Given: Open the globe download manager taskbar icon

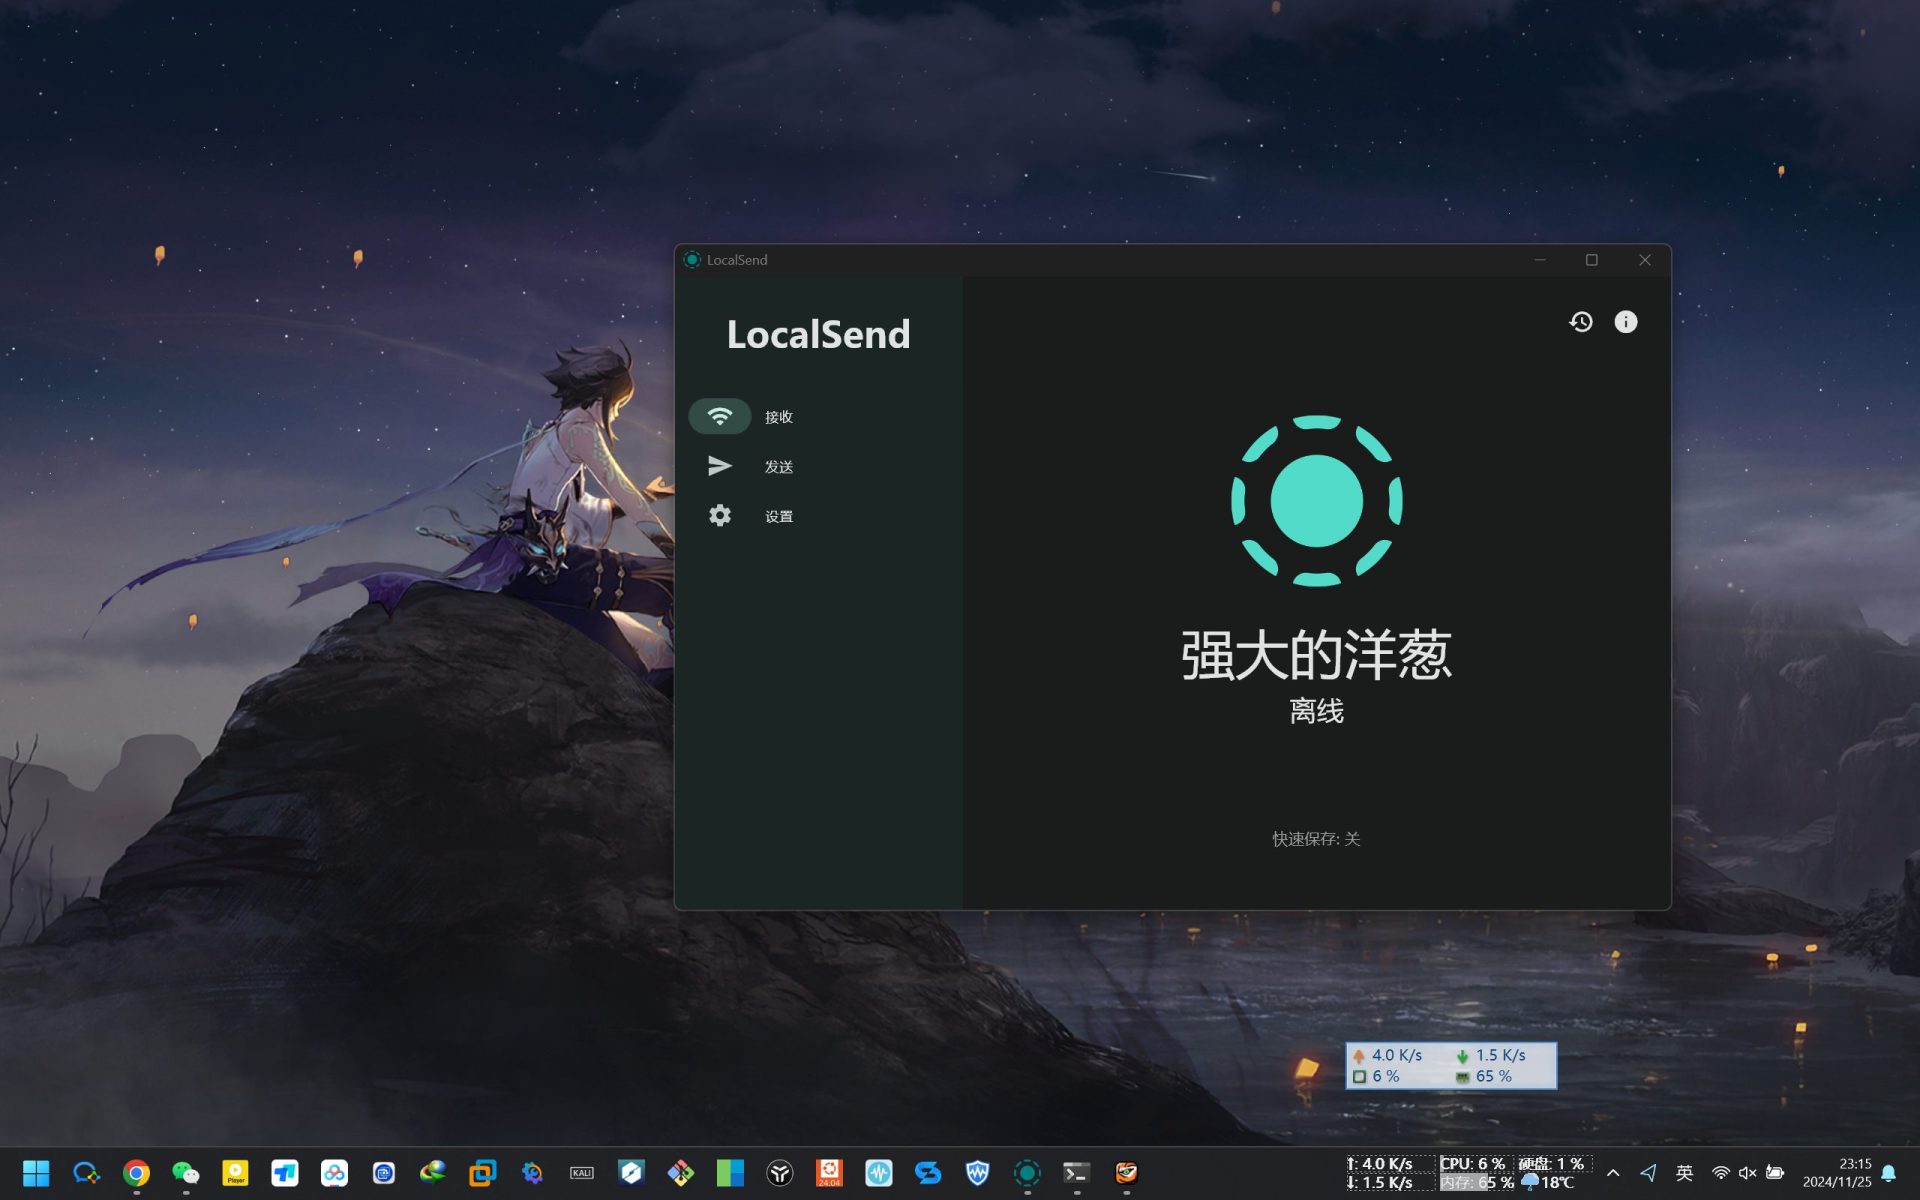Looking at the screenshot, I should click(x=433, y=1172).
